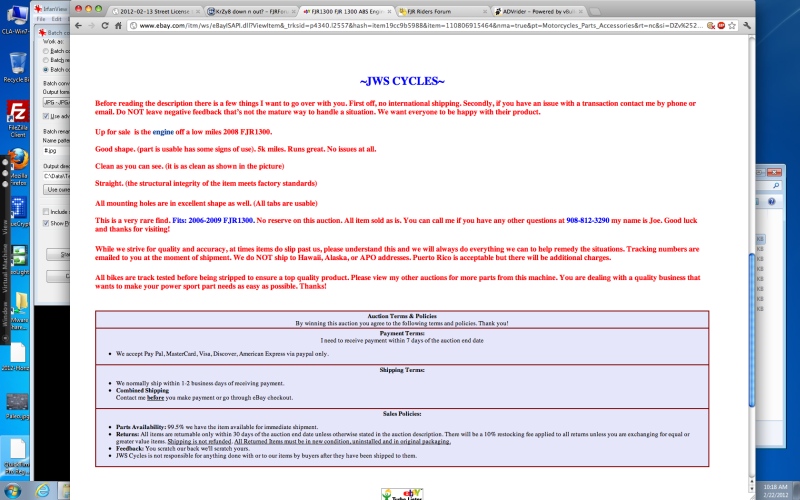Click the blocked cookie icon in address bar
800x500 pixels.
tap(711, 26)
